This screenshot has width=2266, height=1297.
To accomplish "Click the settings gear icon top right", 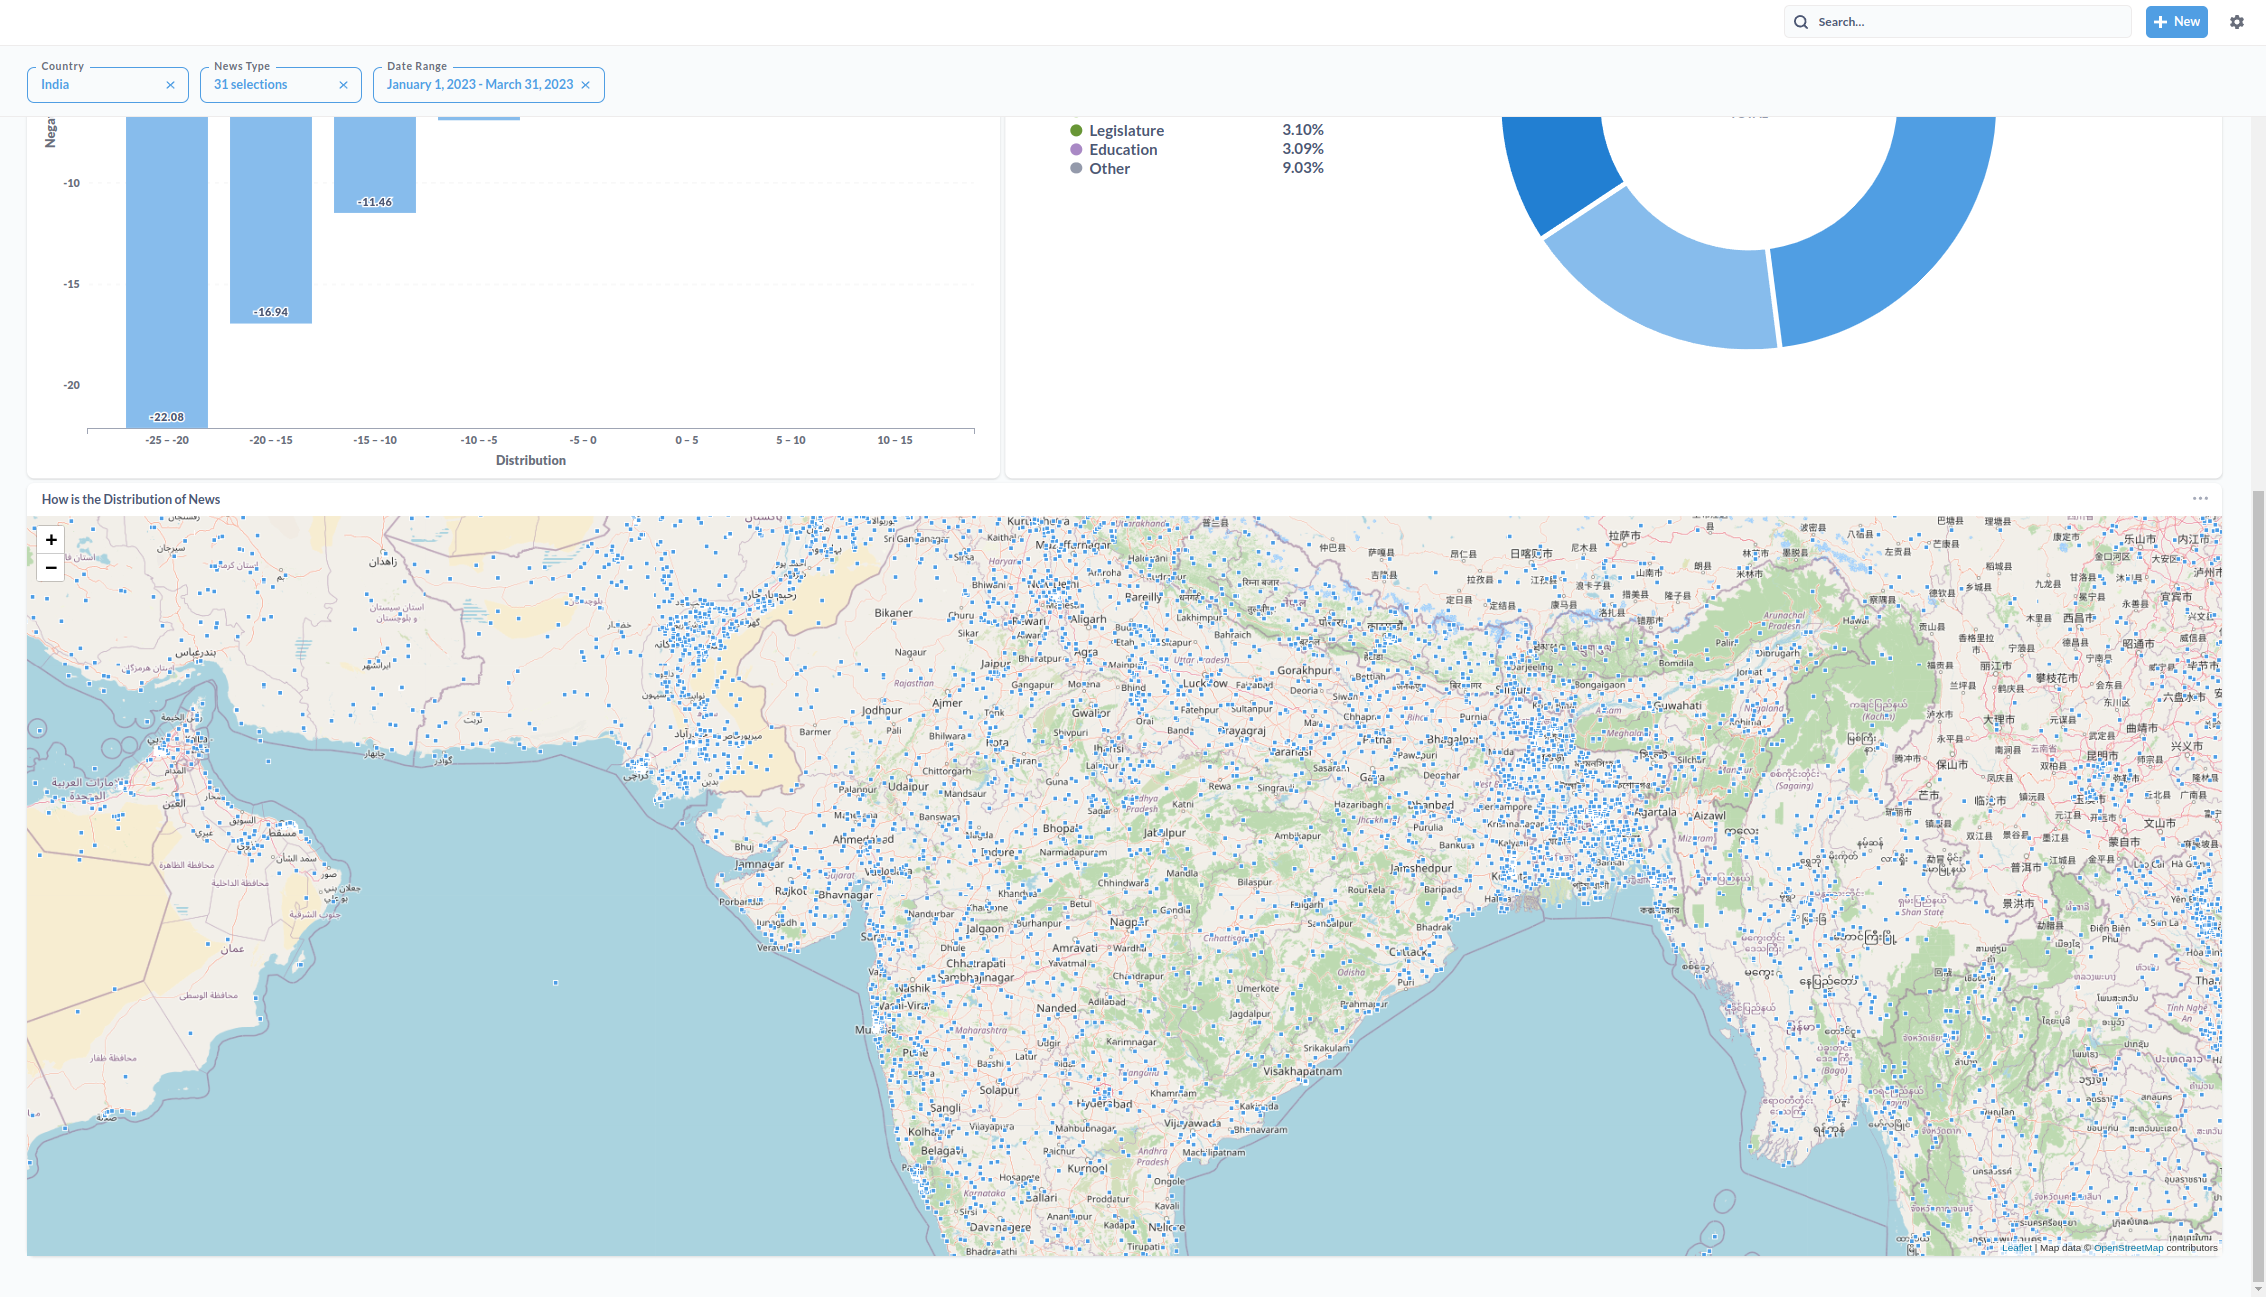I will [2236, 22].
